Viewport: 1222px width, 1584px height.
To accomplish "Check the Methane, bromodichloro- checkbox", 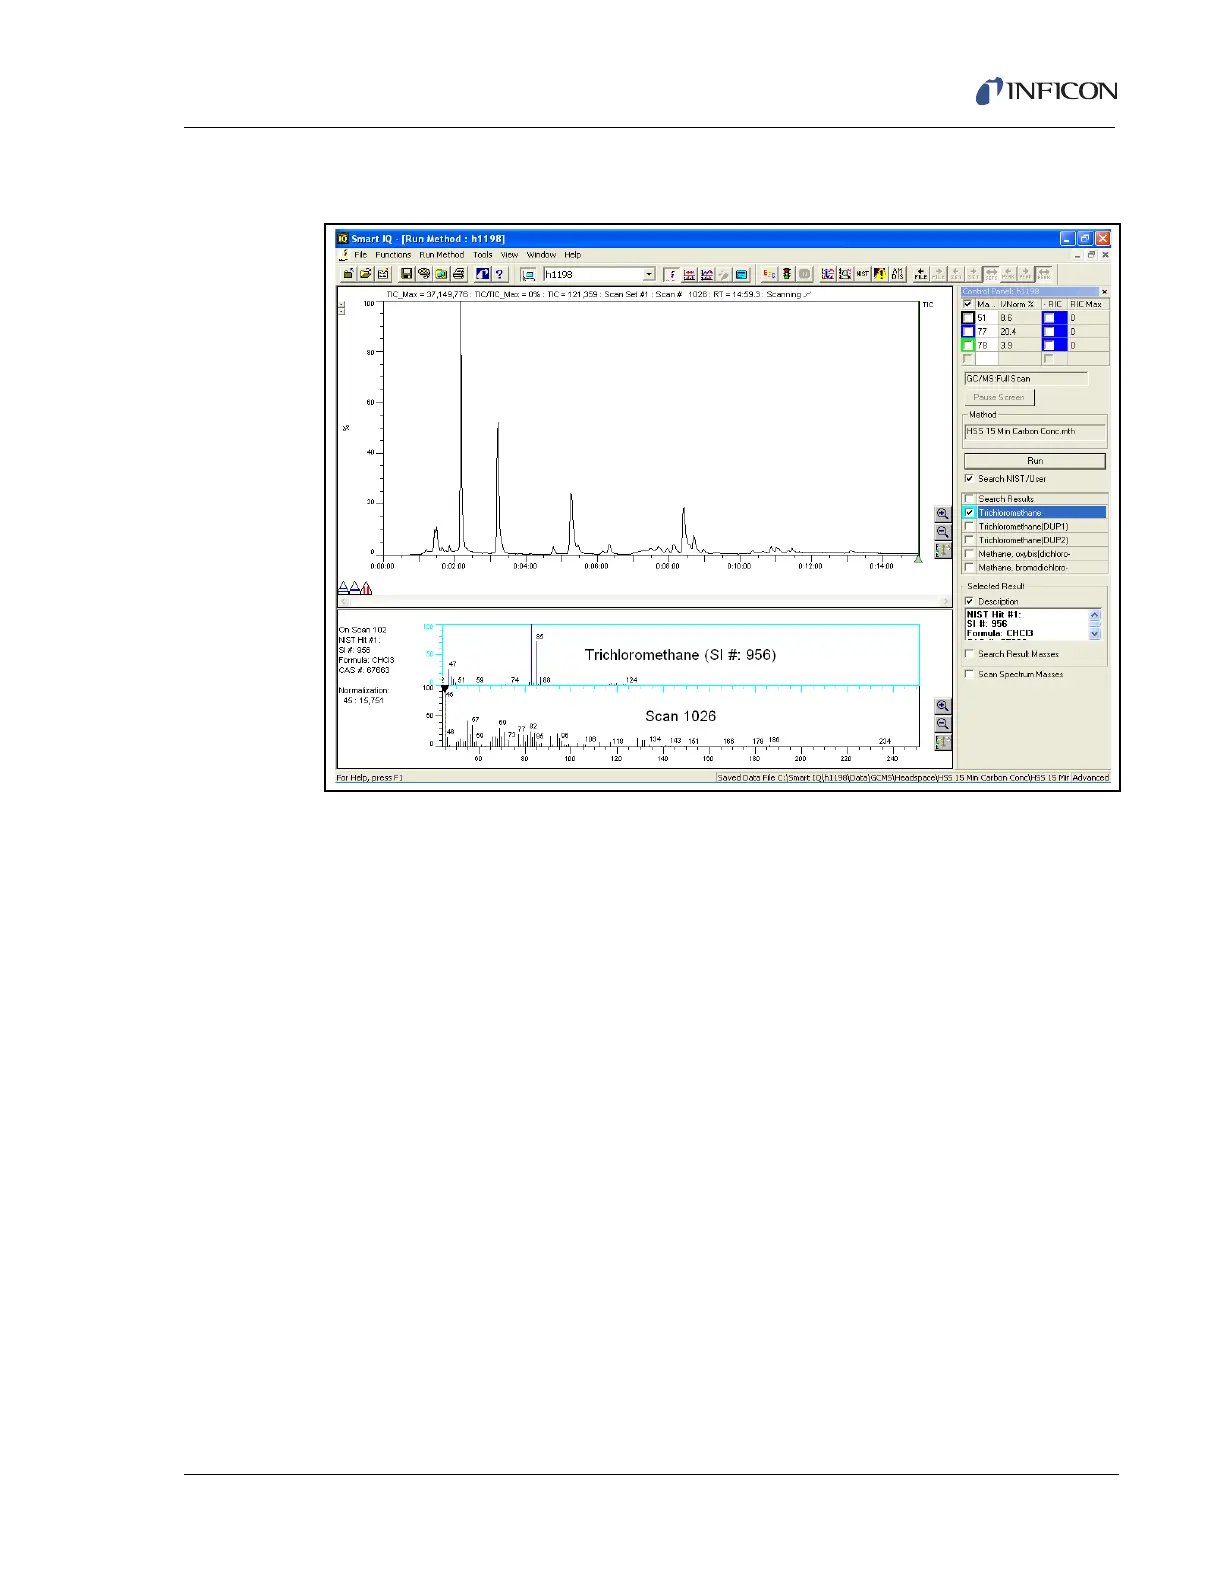I will (x=969, y=567).
